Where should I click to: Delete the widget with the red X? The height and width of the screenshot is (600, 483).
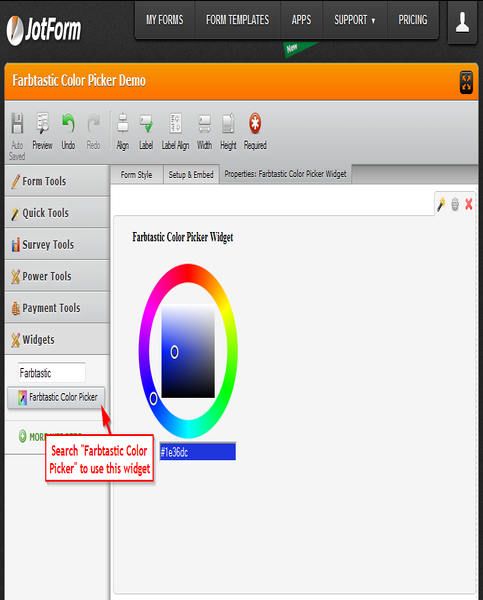coord(468,204)
